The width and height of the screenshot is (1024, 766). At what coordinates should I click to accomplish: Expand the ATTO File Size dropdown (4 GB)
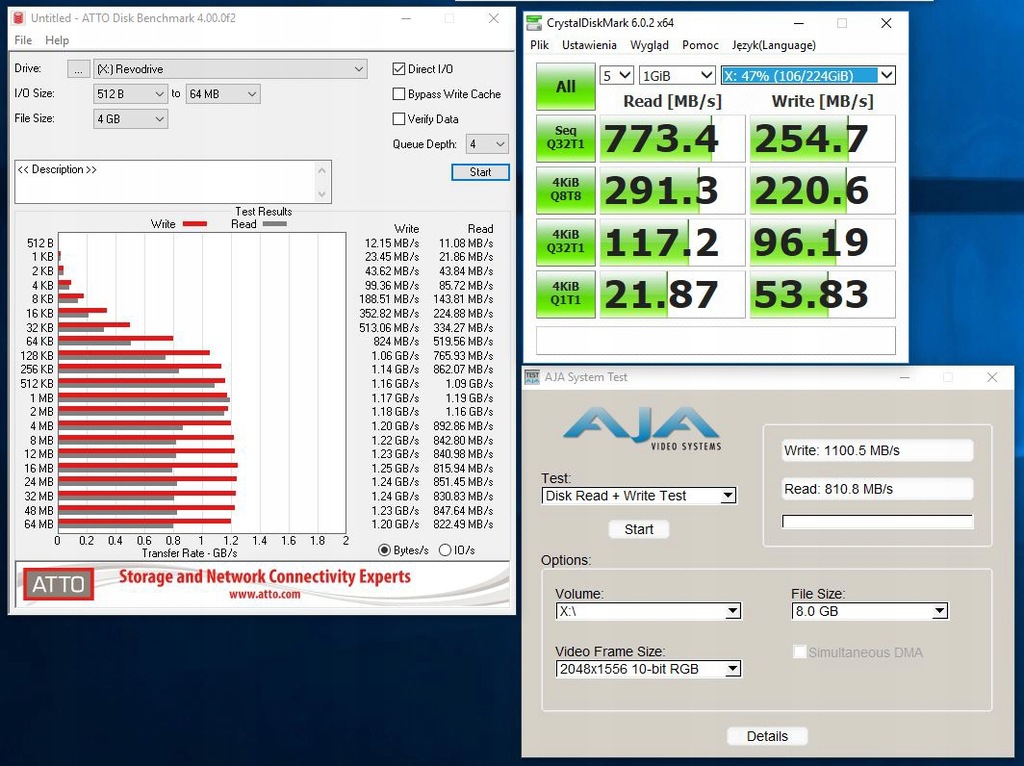click(x=131, y=119)
